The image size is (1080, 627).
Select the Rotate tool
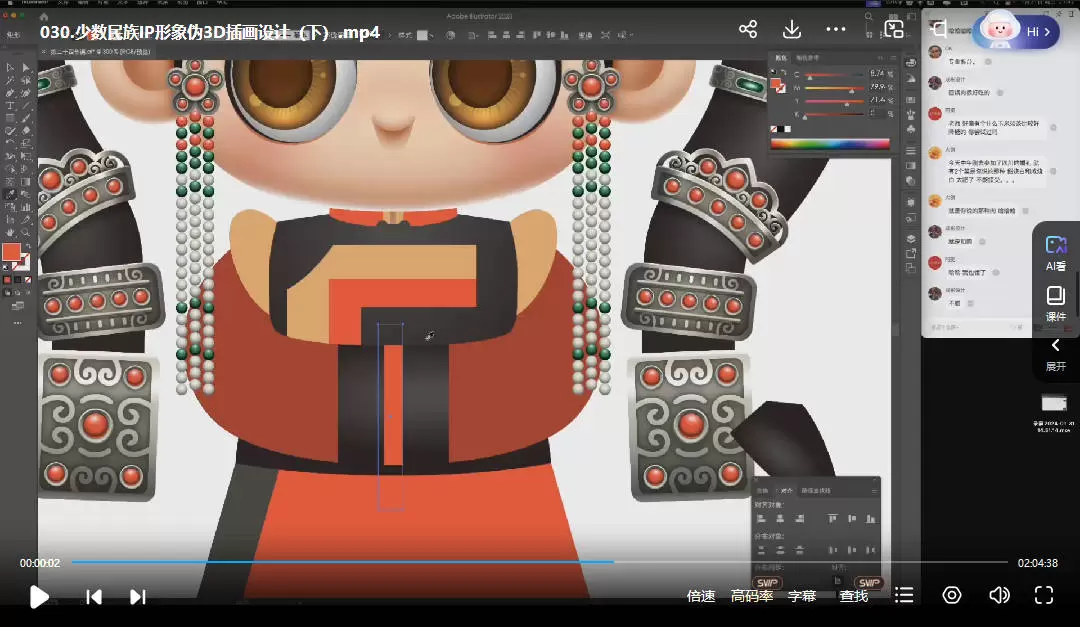point(10,143)
